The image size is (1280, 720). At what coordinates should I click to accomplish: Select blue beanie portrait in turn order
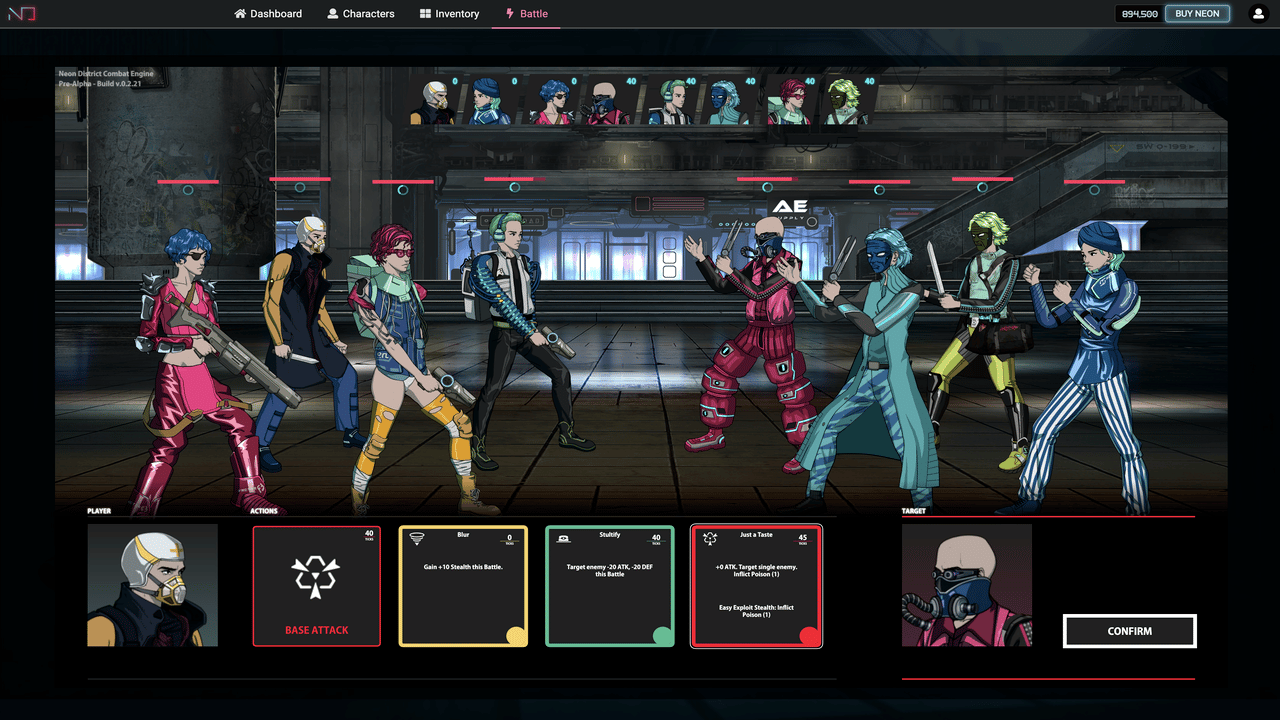point(491,102)
